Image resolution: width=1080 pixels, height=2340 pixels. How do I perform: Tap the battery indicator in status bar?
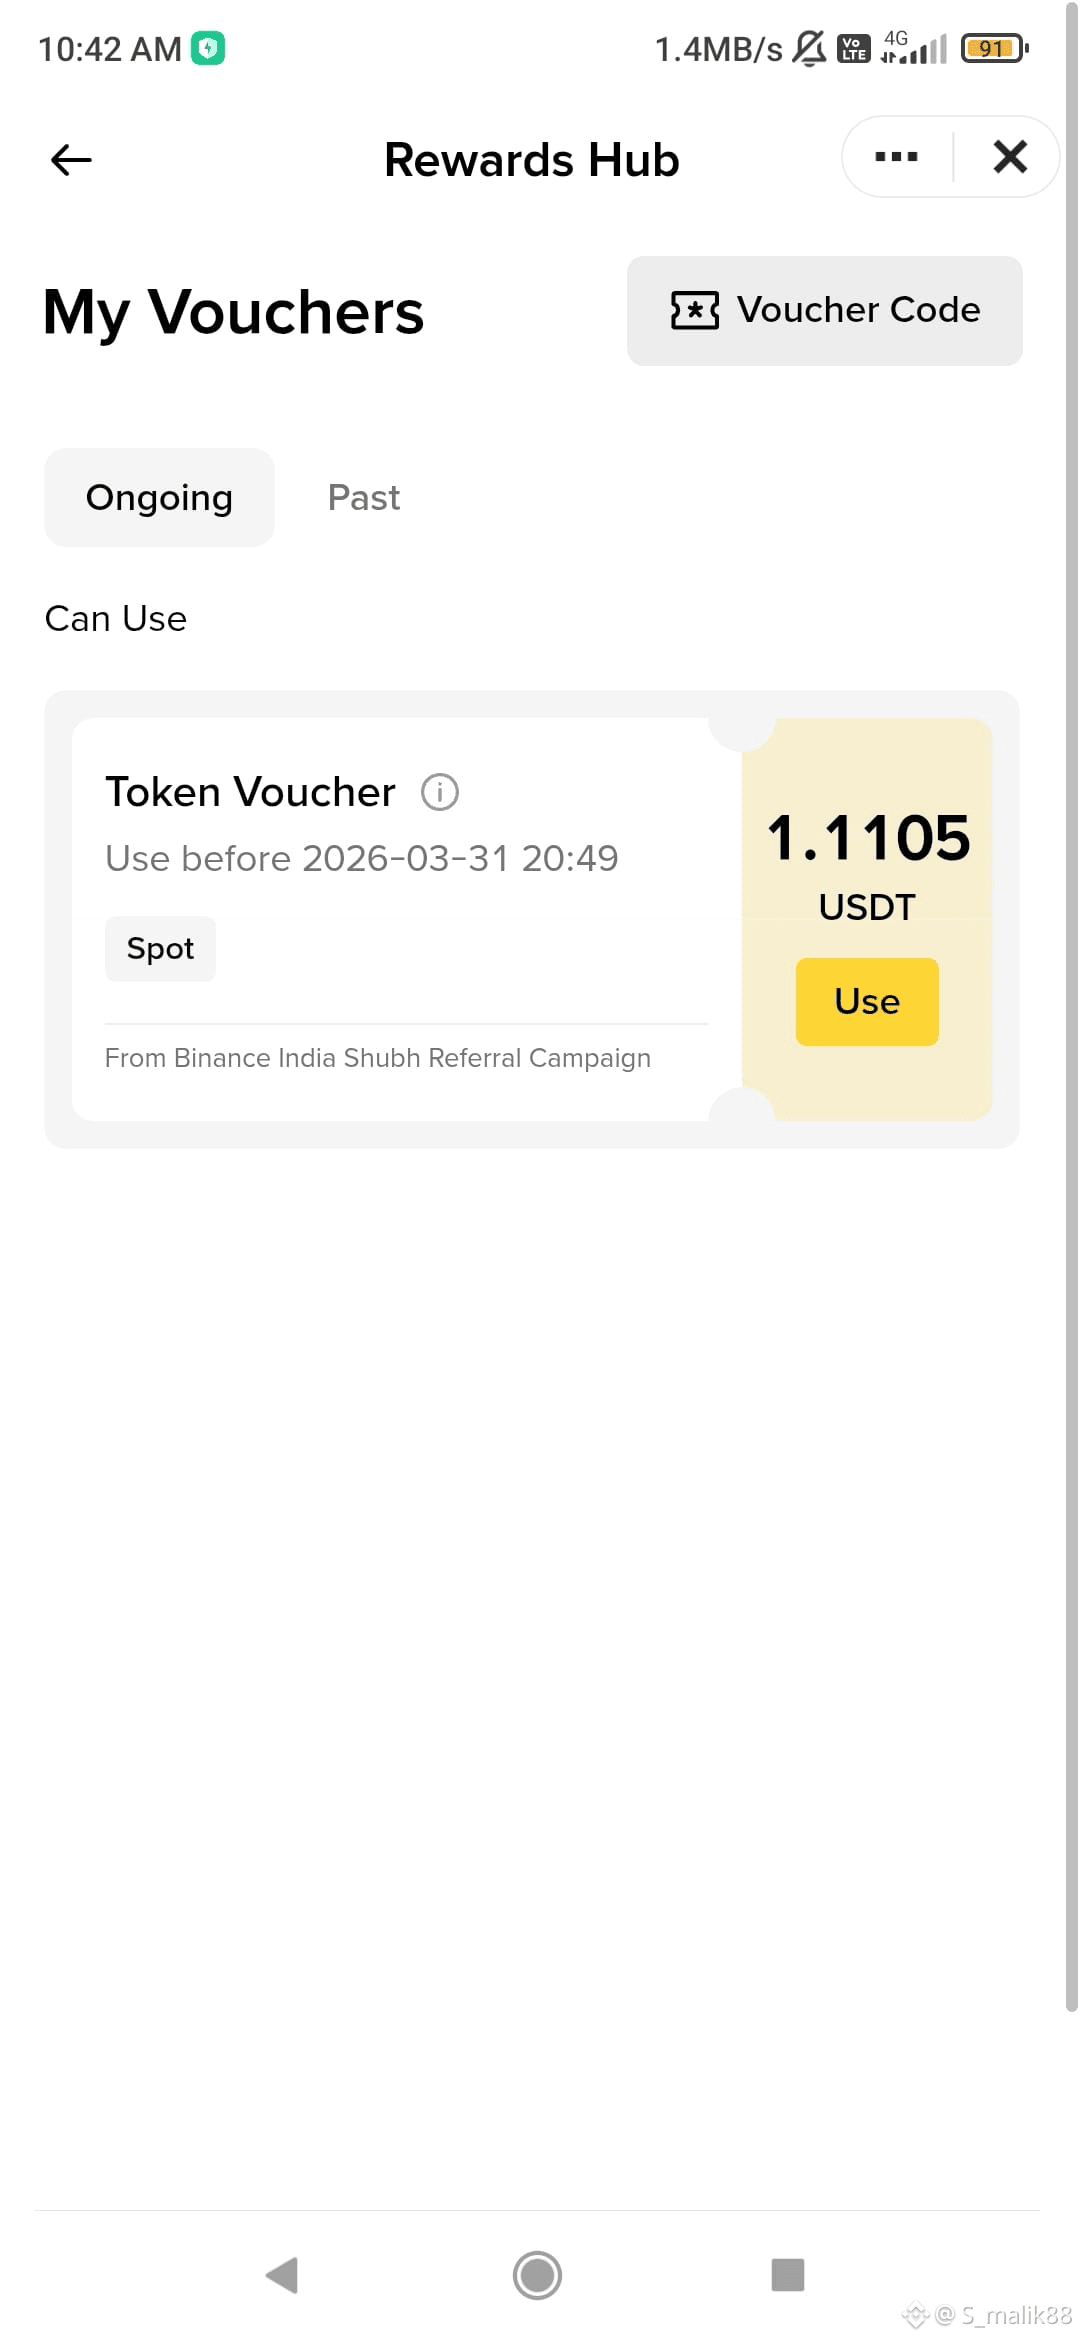pos(993,48)
